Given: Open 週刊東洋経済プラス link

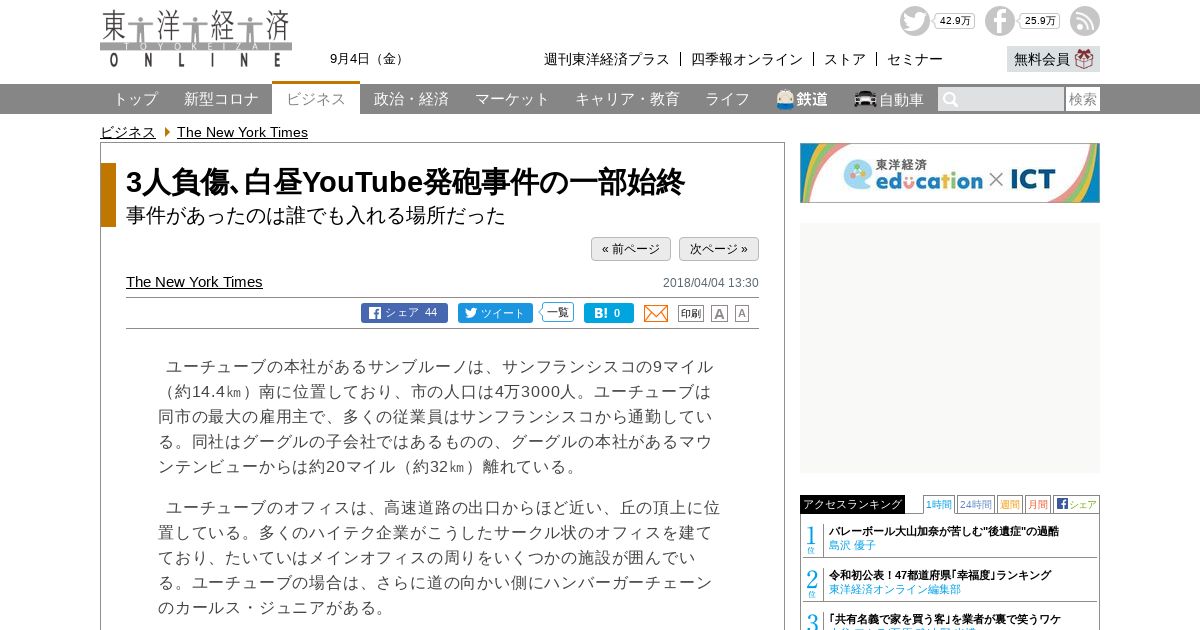Looking at the screenshot, I should 607,59.
